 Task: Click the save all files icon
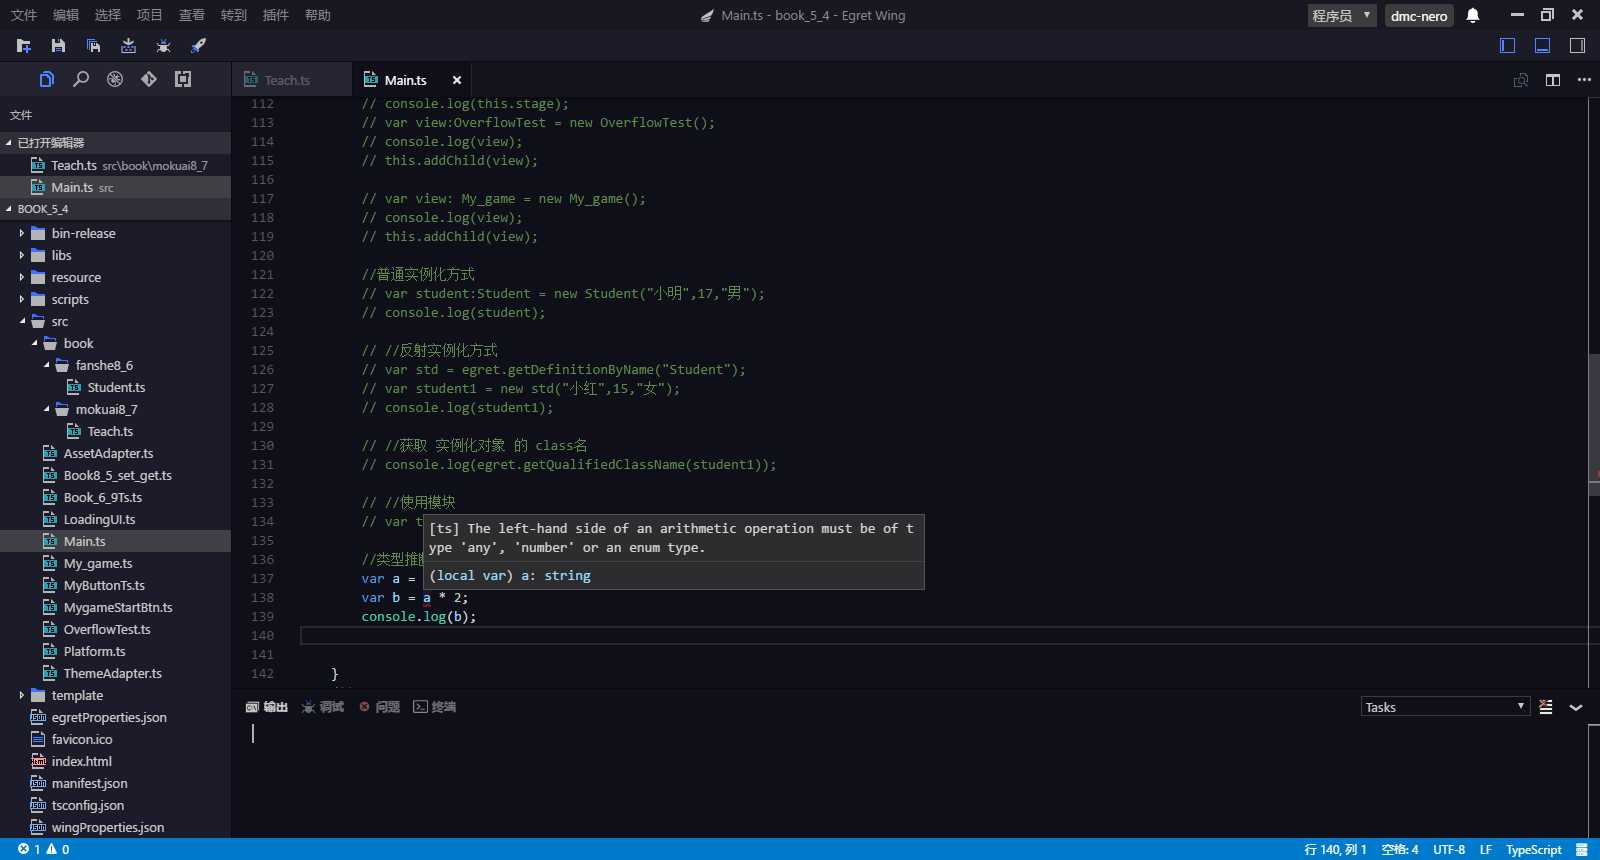click(93, 46)
